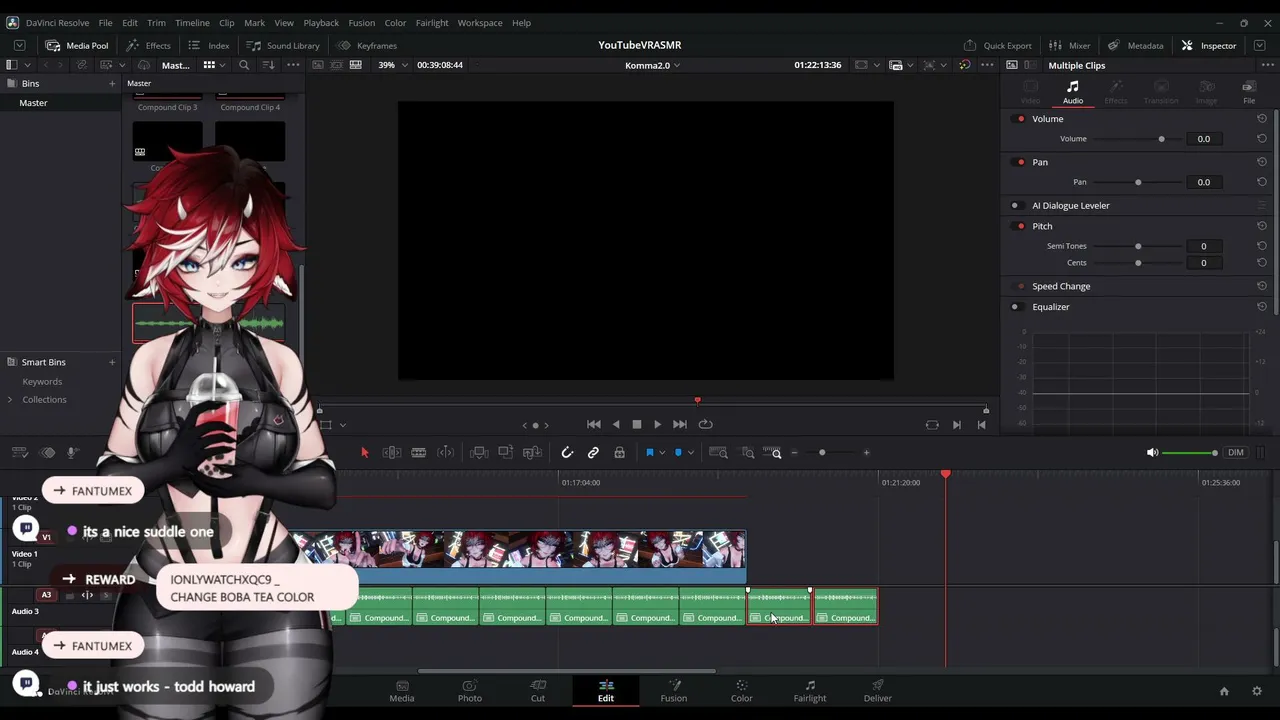This screenshot has width=1280, height=720.
Task: Open the File tab in the Inspector
Action: click(1249, 92)
